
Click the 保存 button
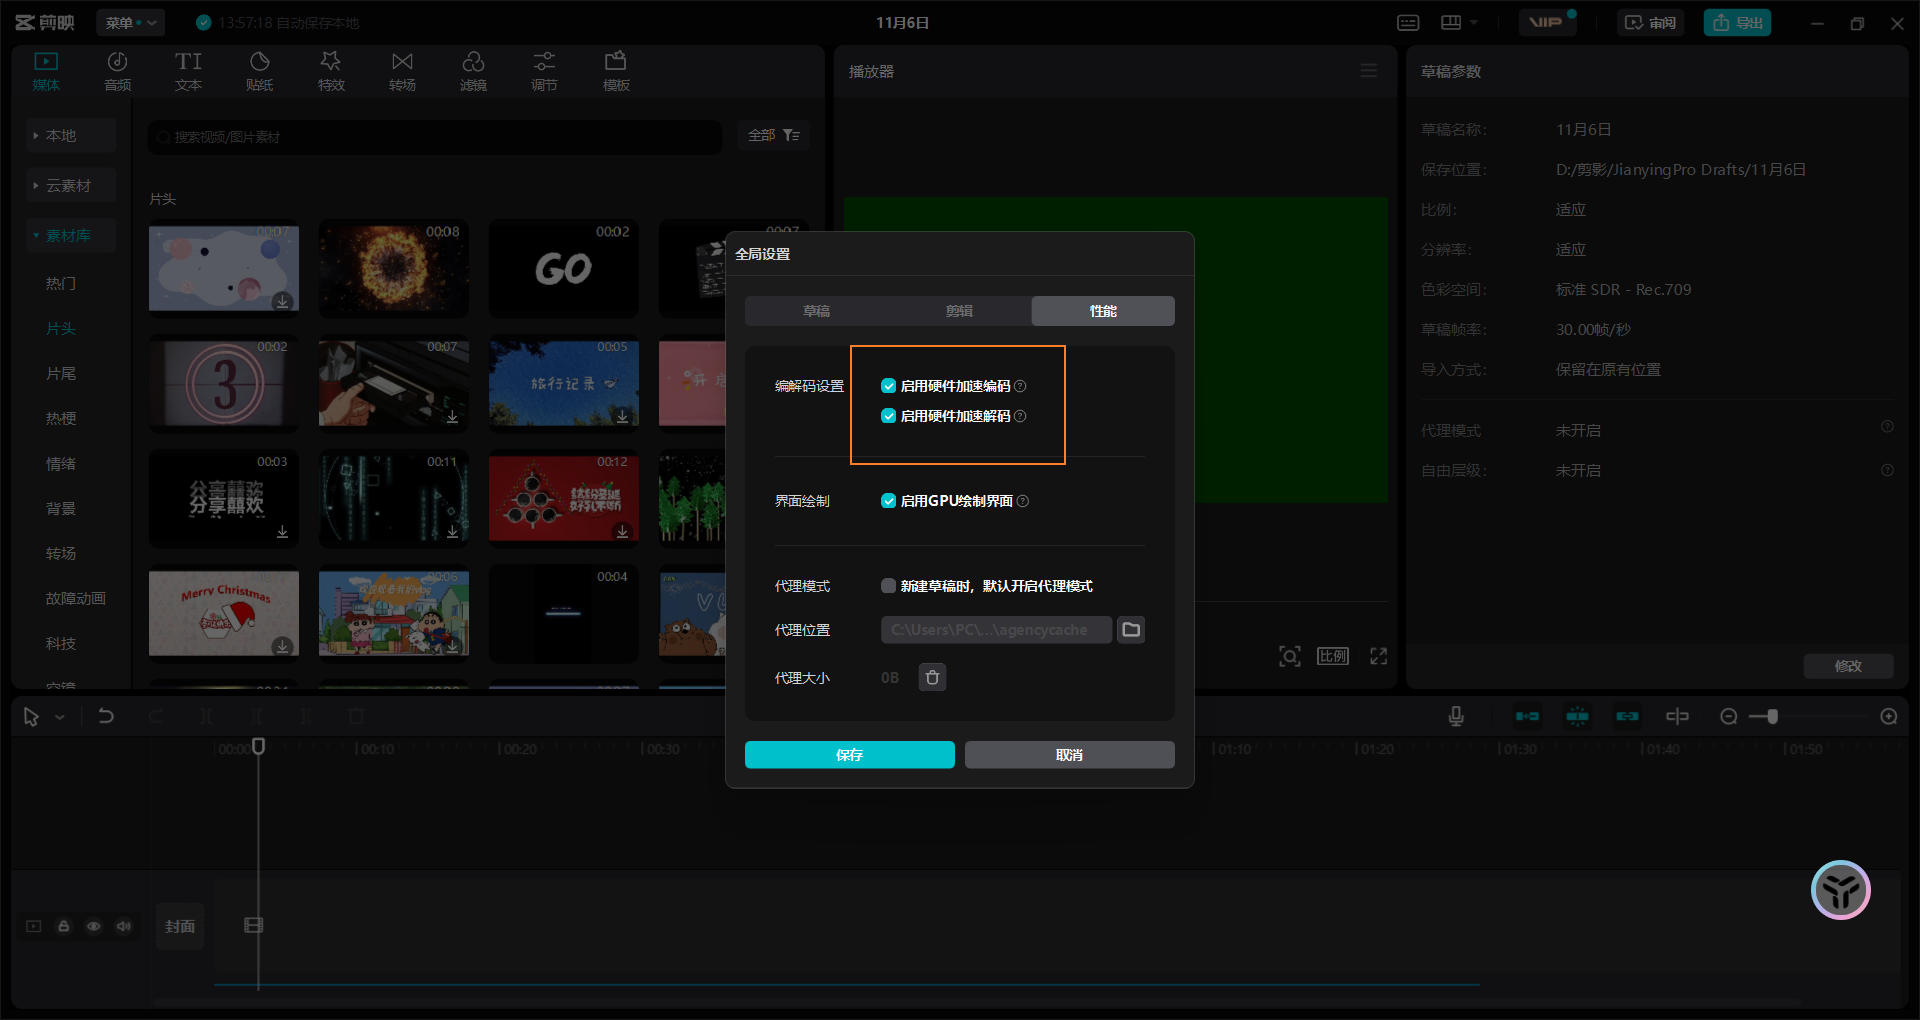[x=850, y=755]
